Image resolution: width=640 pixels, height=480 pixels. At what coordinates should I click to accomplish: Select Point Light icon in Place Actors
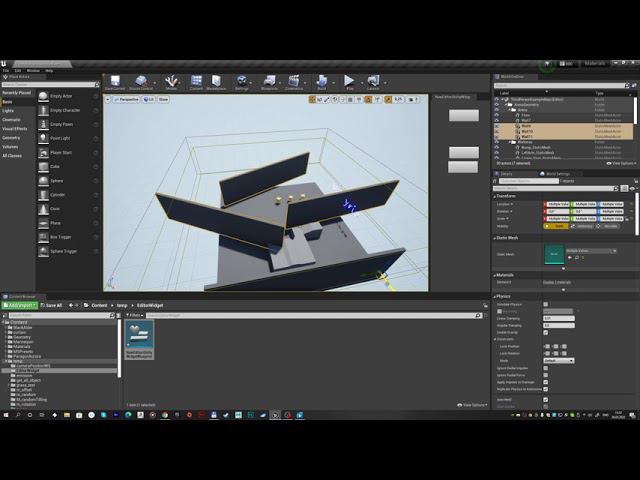(43, 138)
